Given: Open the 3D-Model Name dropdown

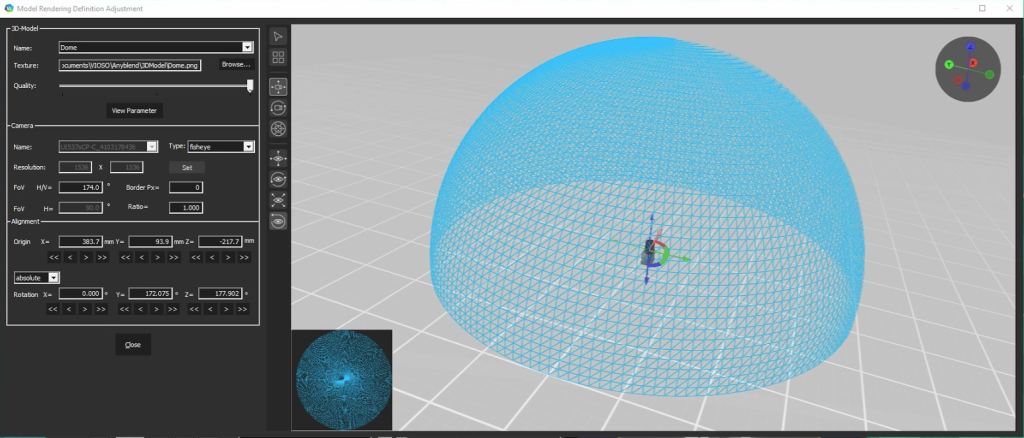Looking at the screenshot, I should tap(247, 46).
